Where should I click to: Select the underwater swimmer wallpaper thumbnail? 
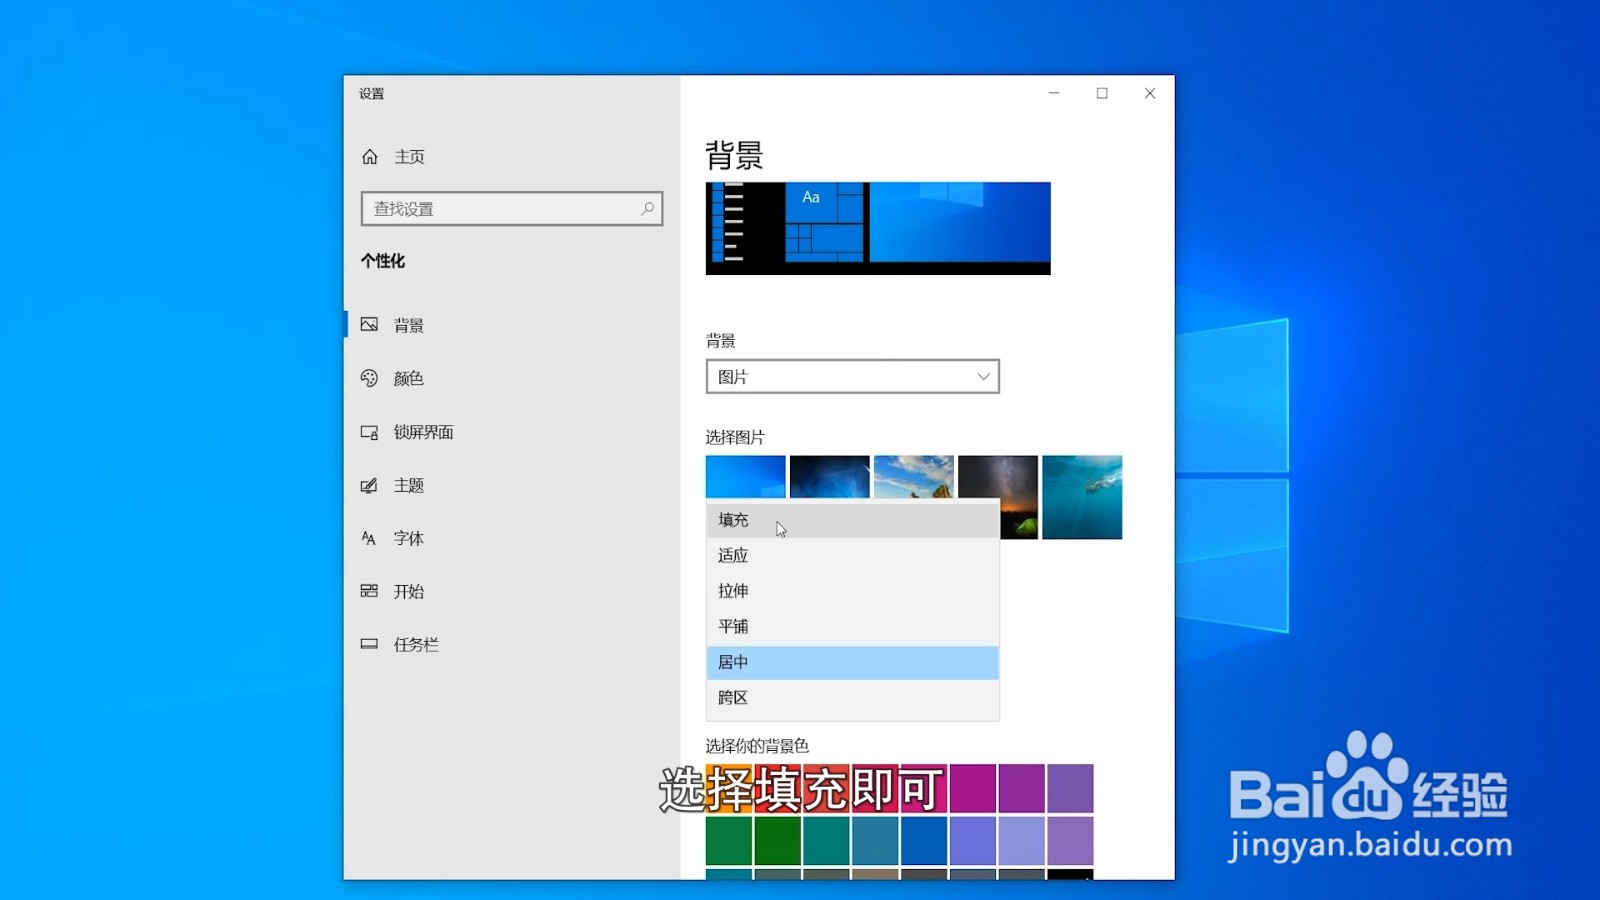click(1082, 497)
